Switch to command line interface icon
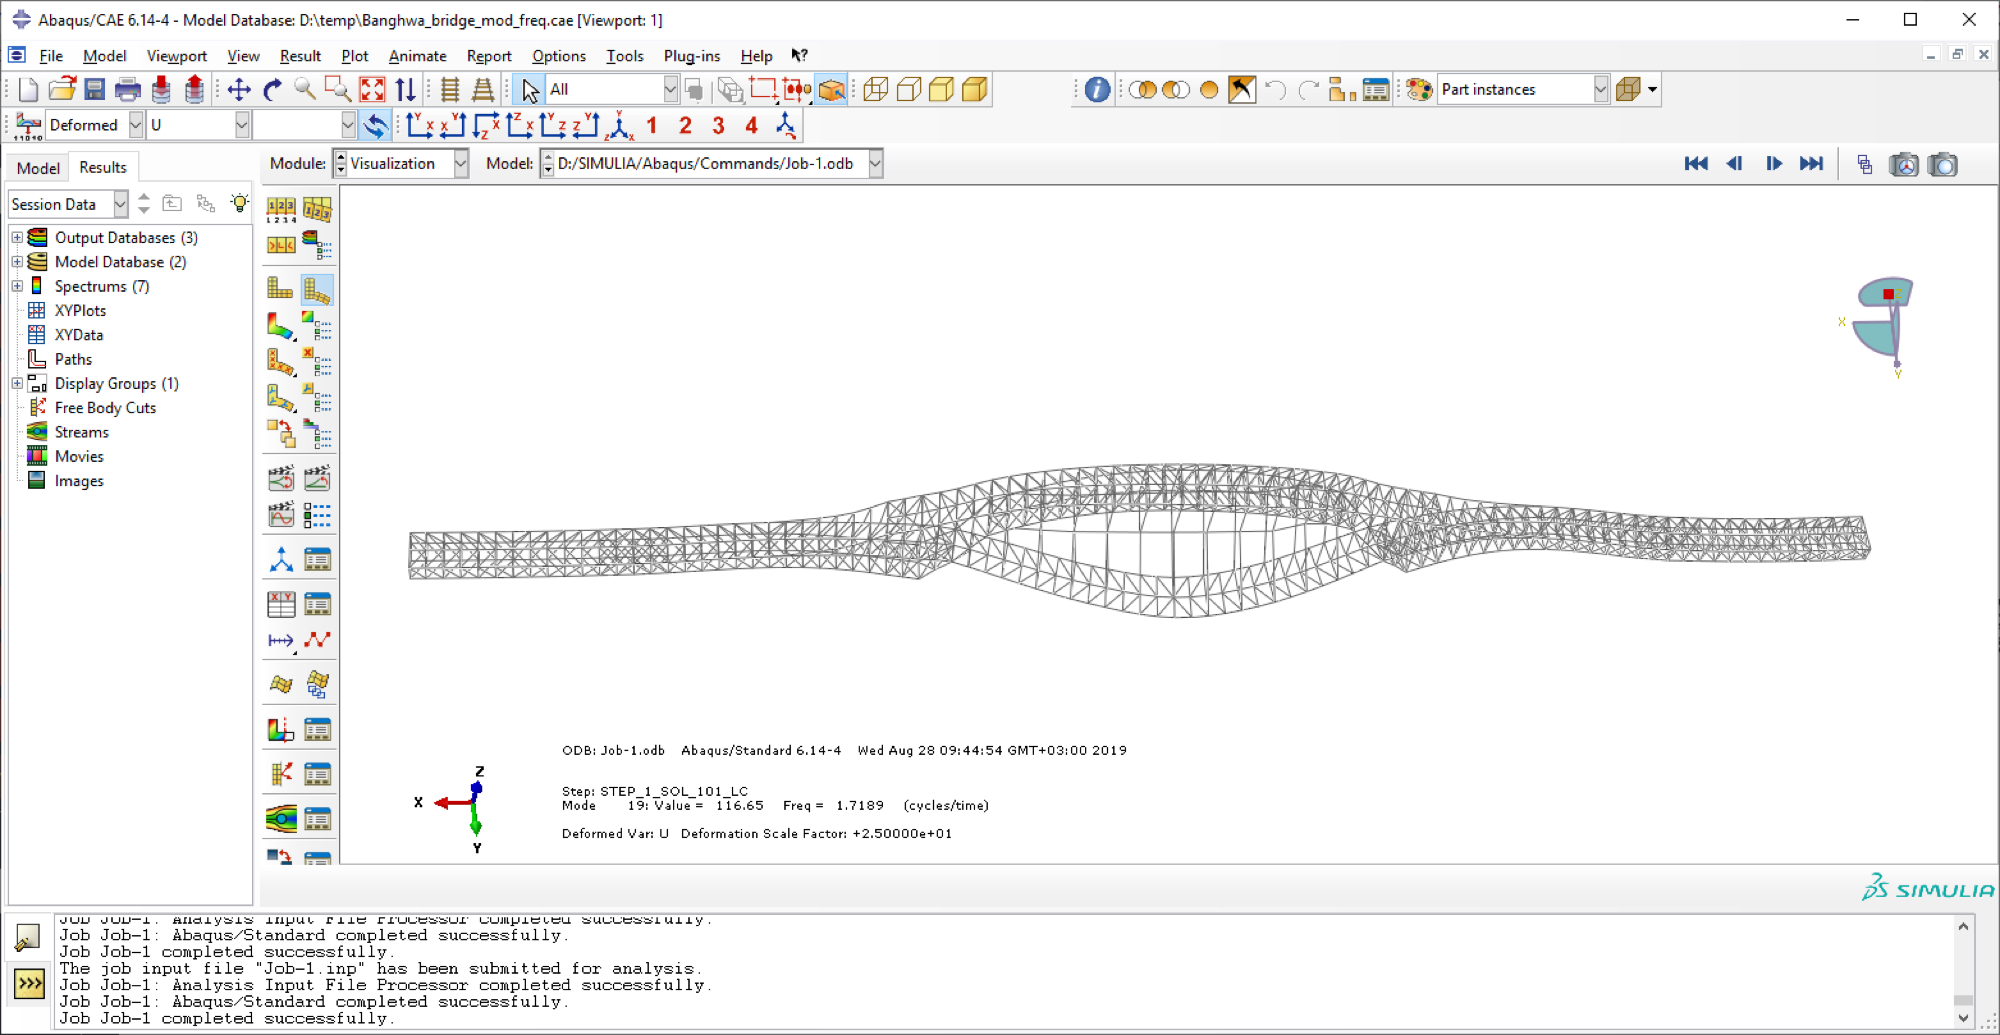 tap(29, 984)
